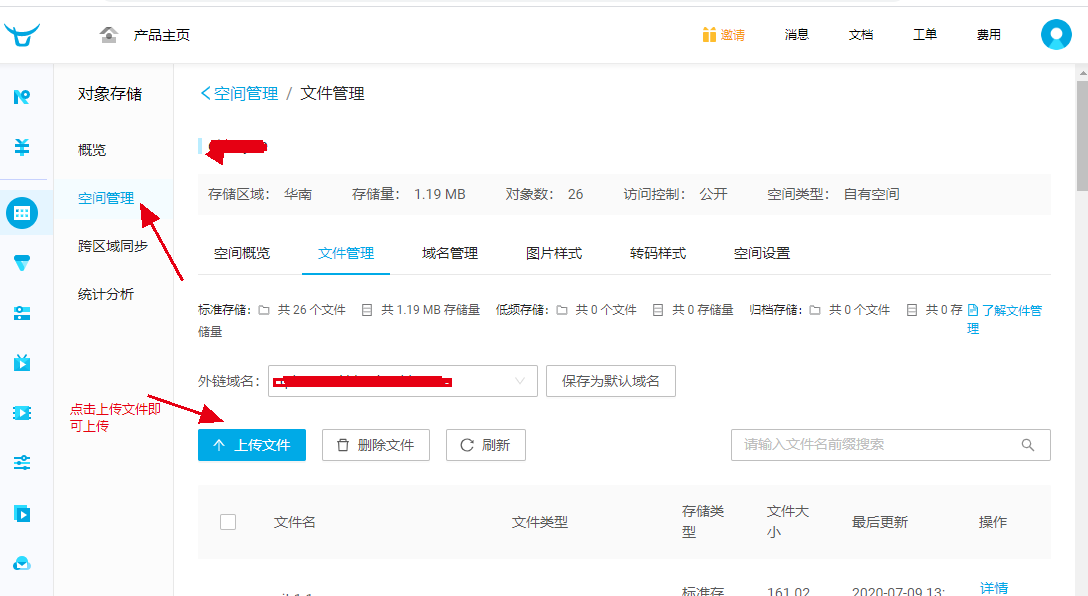Click 邀请 in the top bar
Image resolution: width=1088 pixels, height=596 pixels.
[732, 35]
